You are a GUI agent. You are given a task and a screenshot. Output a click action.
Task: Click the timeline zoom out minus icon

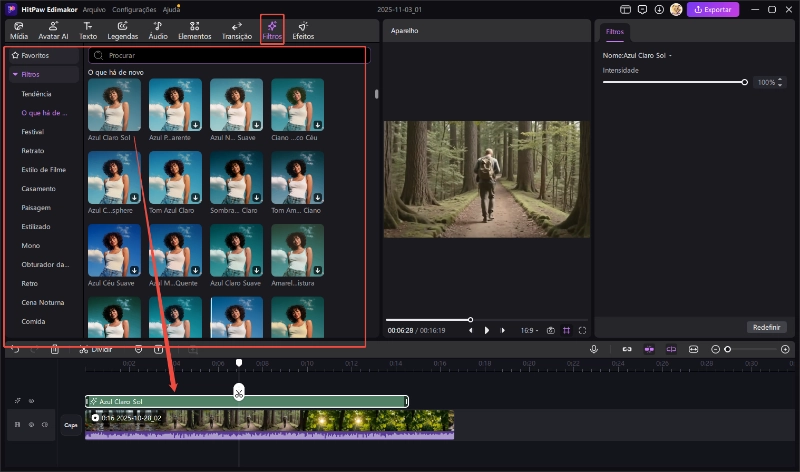click(715, 349)
